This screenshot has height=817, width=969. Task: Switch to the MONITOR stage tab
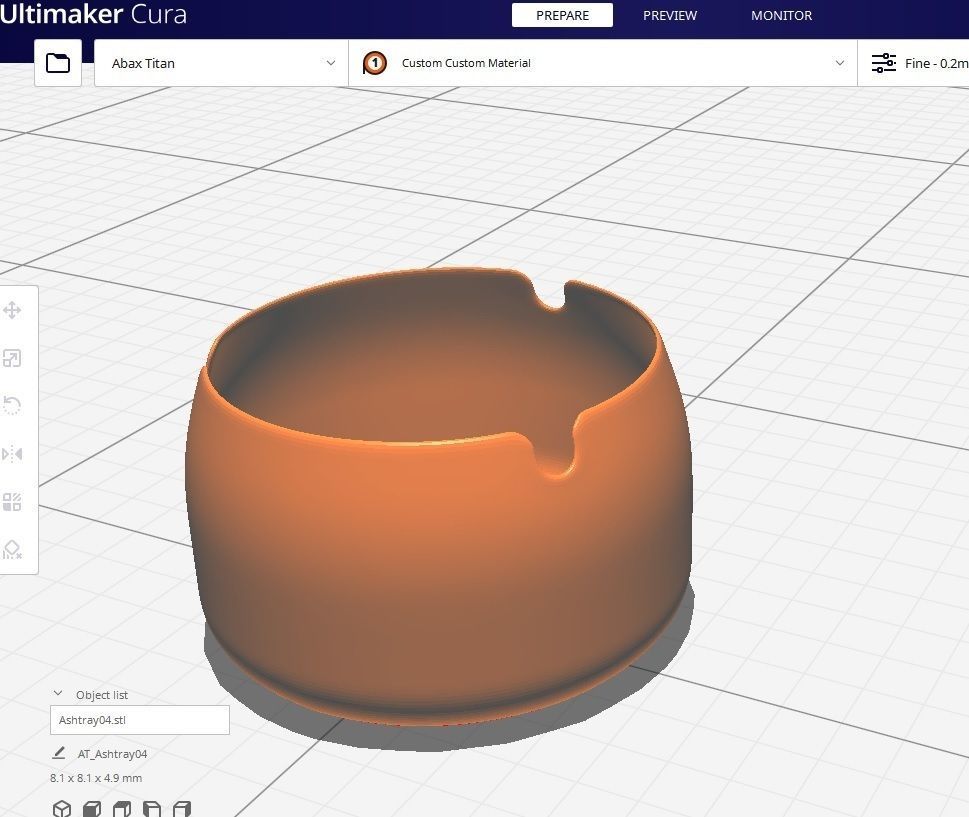(781, 15)
